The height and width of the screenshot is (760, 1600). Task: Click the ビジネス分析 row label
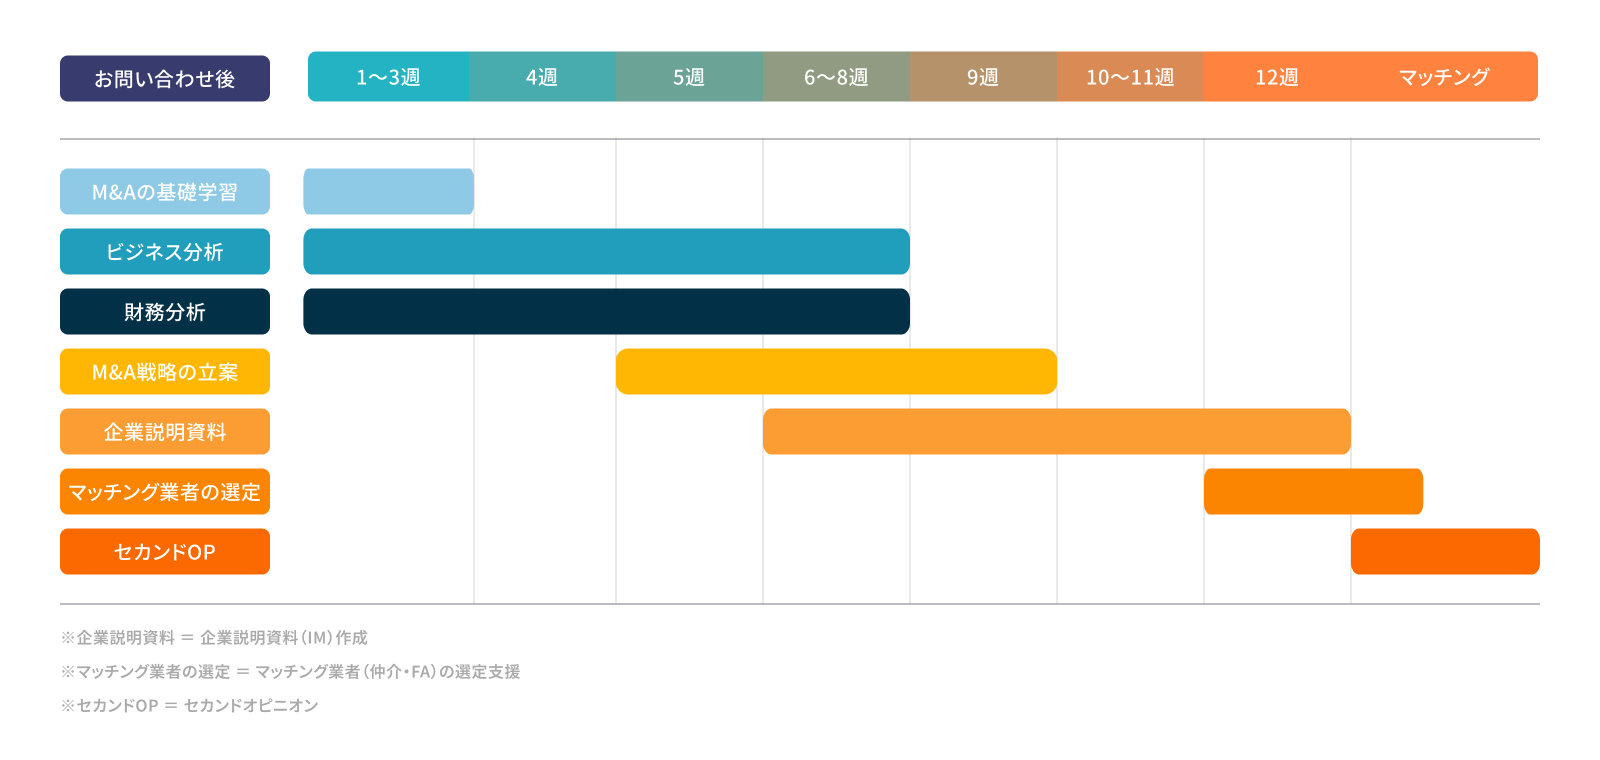[x=165, y=252]
